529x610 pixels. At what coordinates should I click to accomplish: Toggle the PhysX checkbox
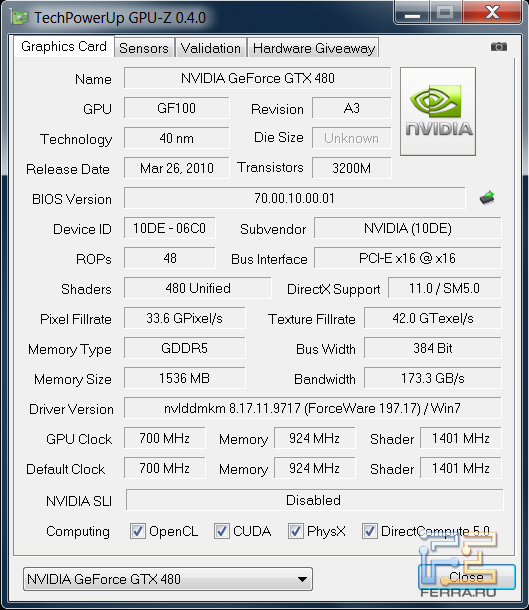point(296,531)
